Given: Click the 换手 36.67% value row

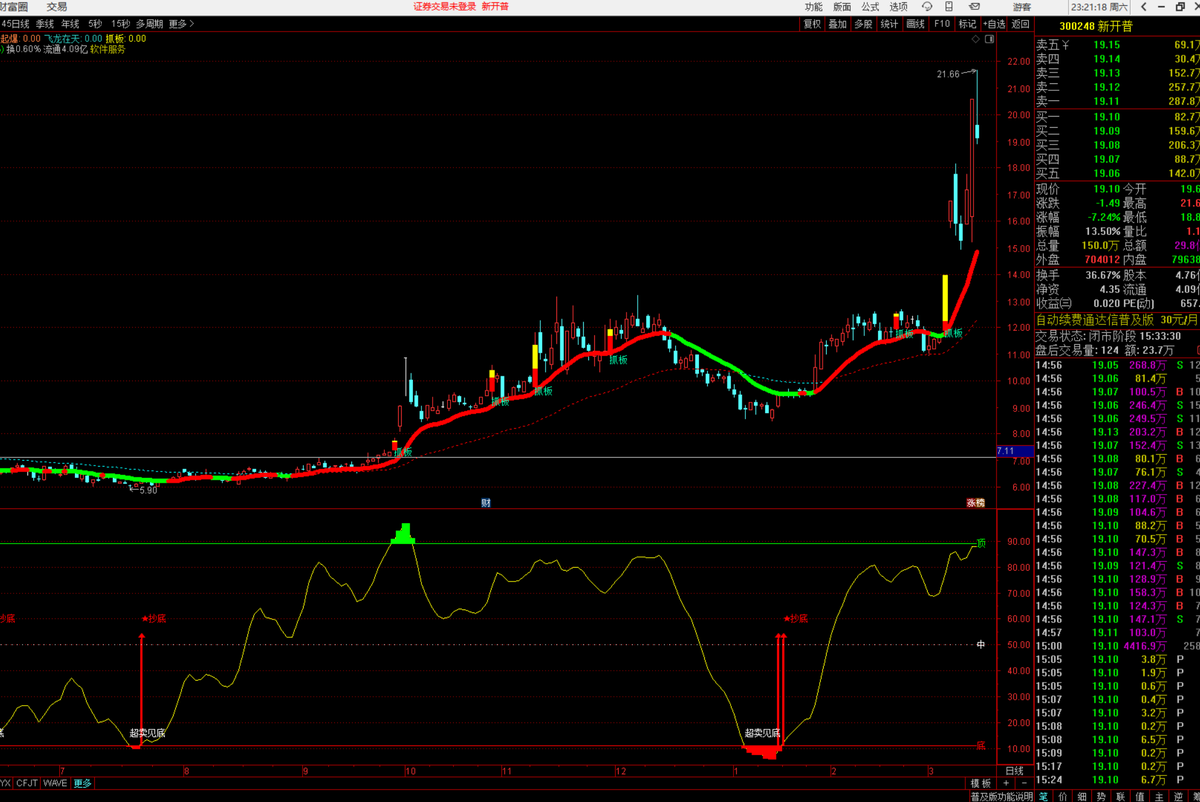Looking at the screenshot, I should 1078,274.
